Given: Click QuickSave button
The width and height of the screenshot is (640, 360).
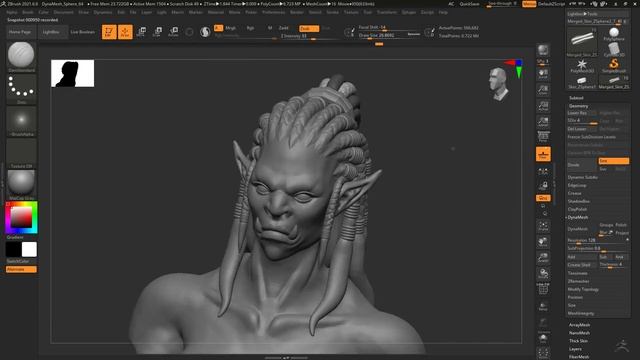Looking at the screenshot, I should coord(469,4).
